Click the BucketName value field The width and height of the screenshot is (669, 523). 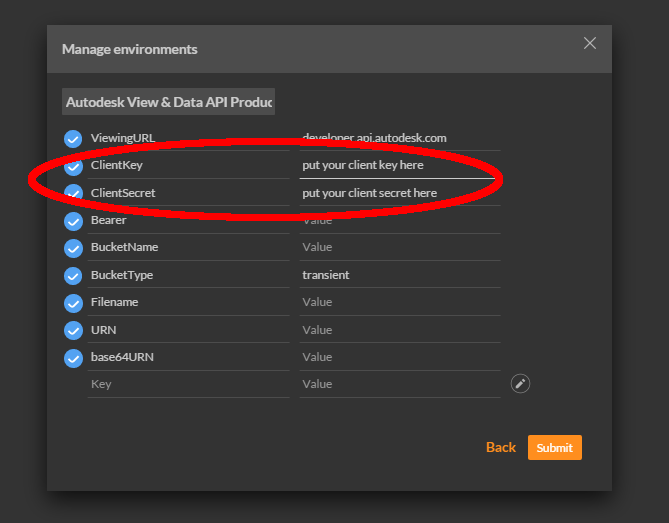pyautogui.click(x=400, y=247)
